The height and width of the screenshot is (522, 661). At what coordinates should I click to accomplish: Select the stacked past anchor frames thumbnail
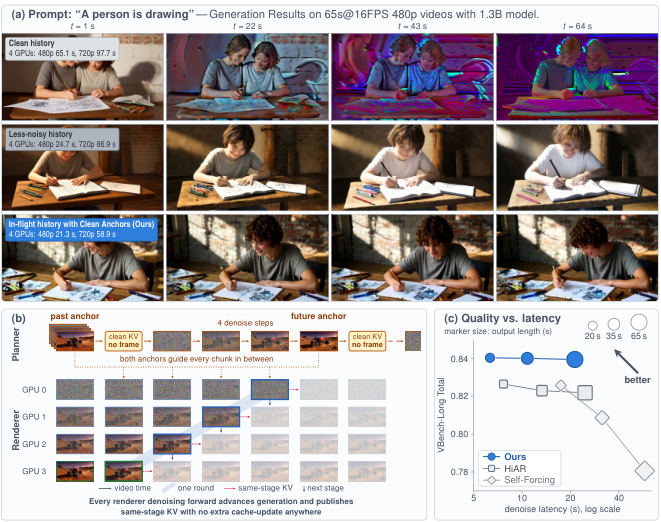tap(72, 338)
